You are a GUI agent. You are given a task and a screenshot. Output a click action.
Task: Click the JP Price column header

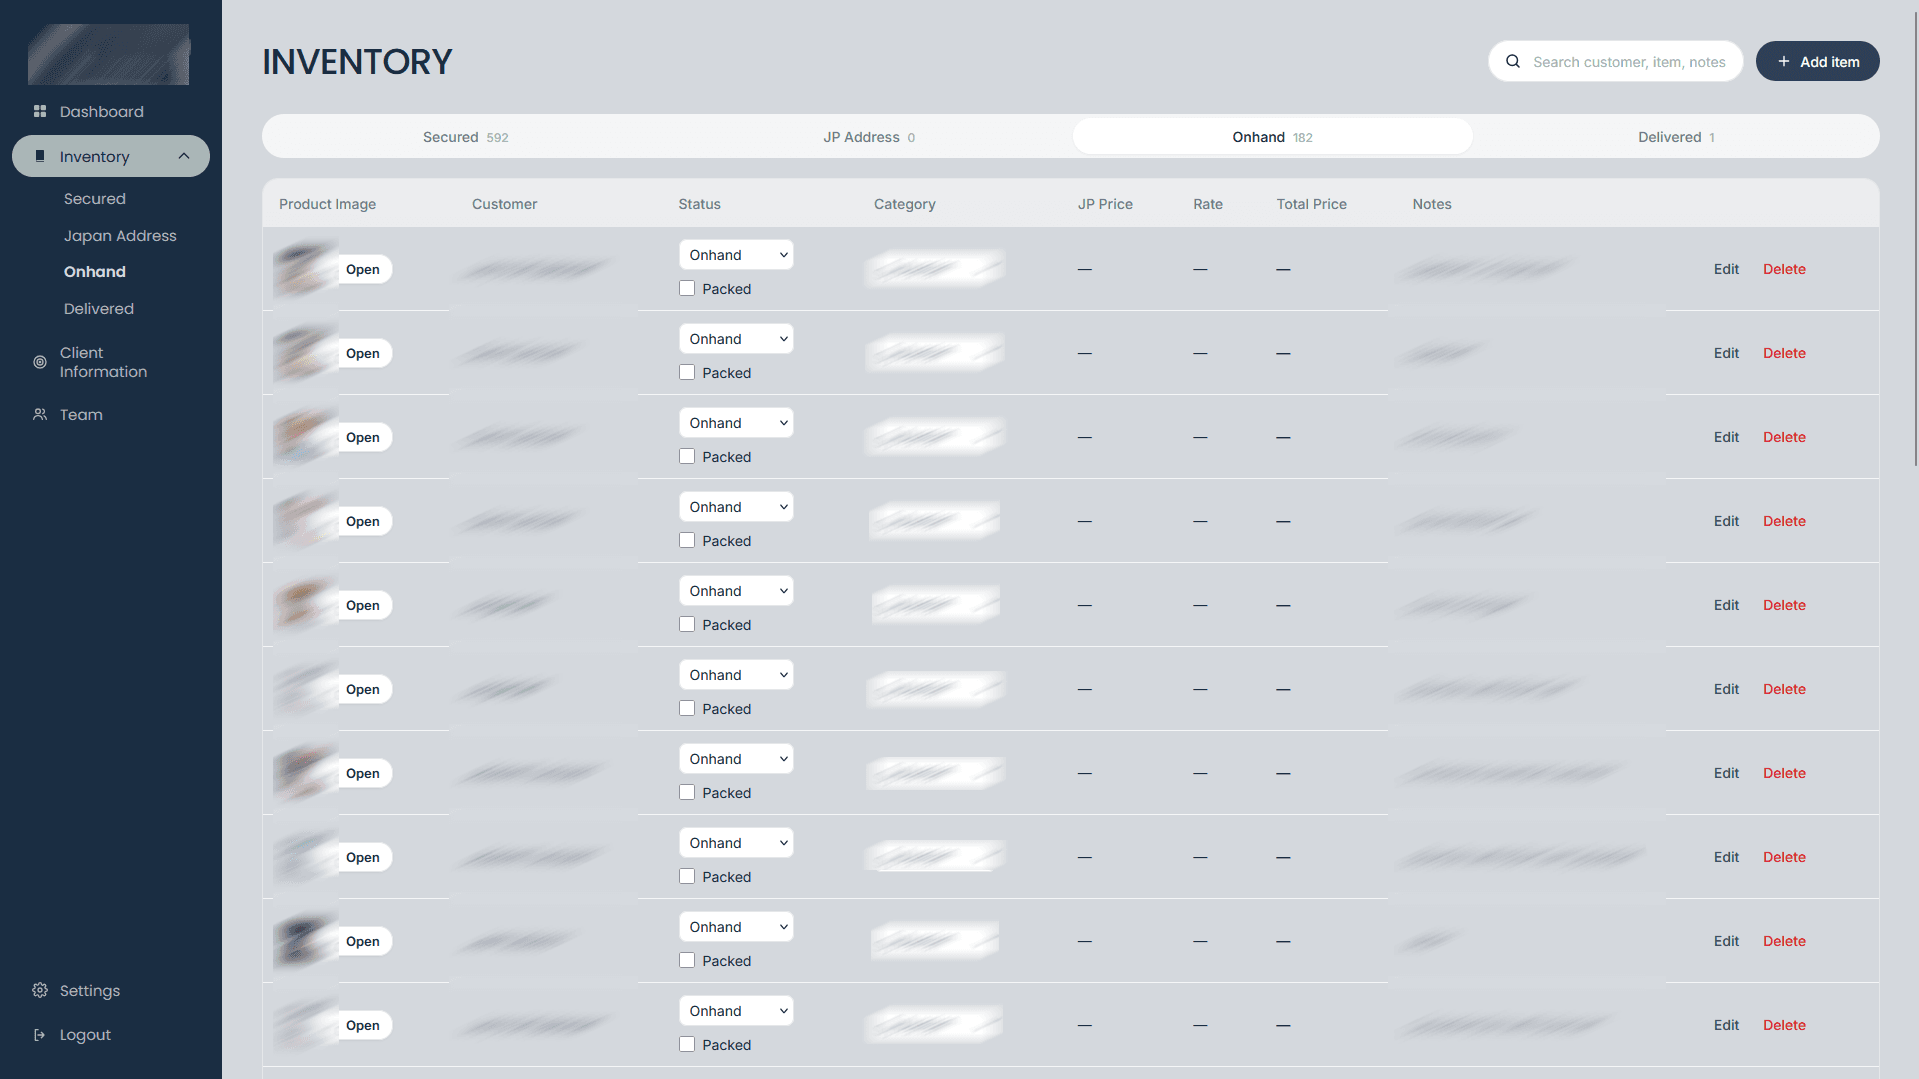(1105, 204)
